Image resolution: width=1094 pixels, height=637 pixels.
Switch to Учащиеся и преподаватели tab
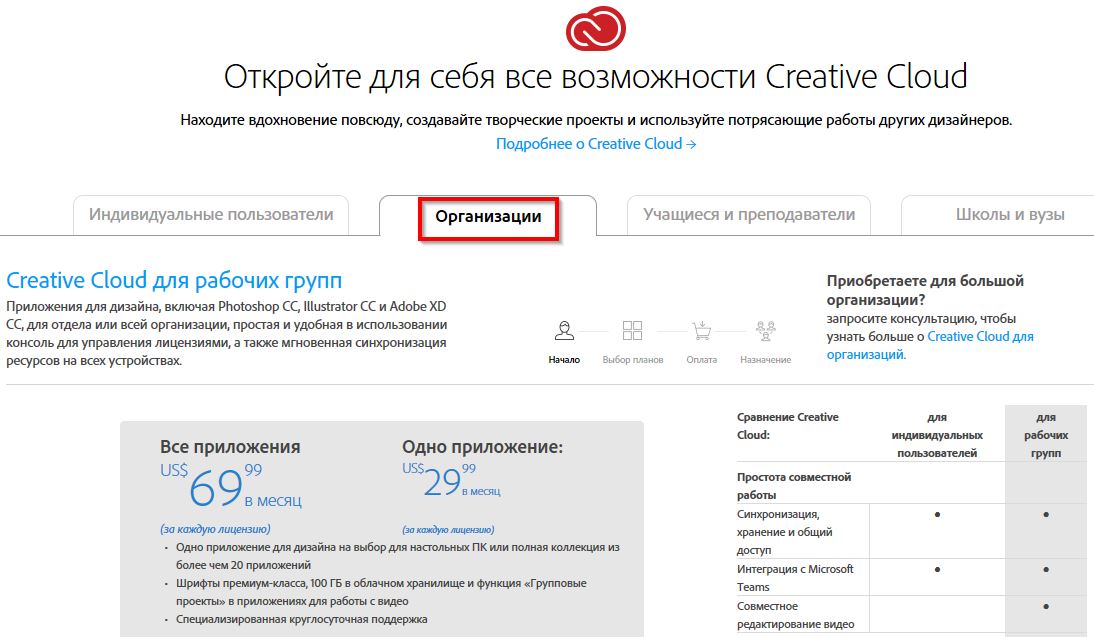pyautogui.click(x=748, y=215)
